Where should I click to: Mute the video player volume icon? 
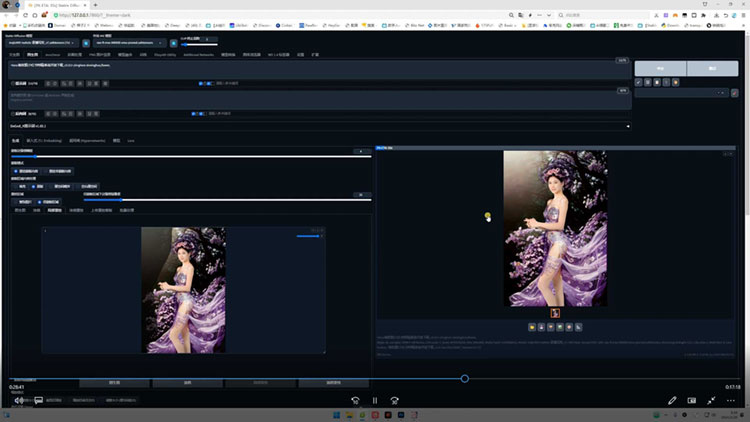pos(19,400)
